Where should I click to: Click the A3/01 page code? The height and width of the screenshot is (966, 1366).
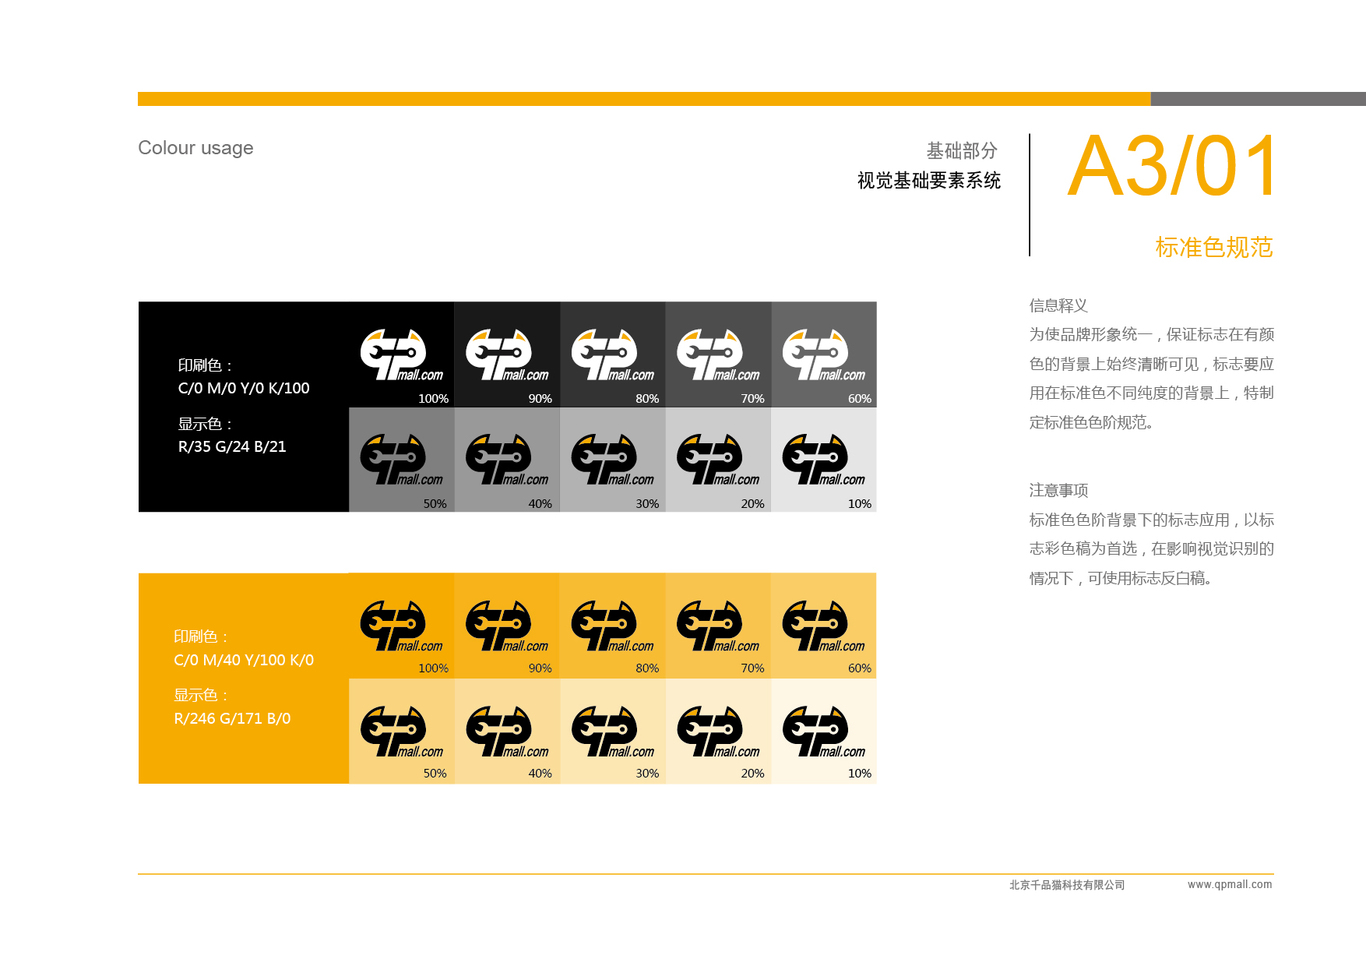pyautogui.click(x=1172, y=166)
